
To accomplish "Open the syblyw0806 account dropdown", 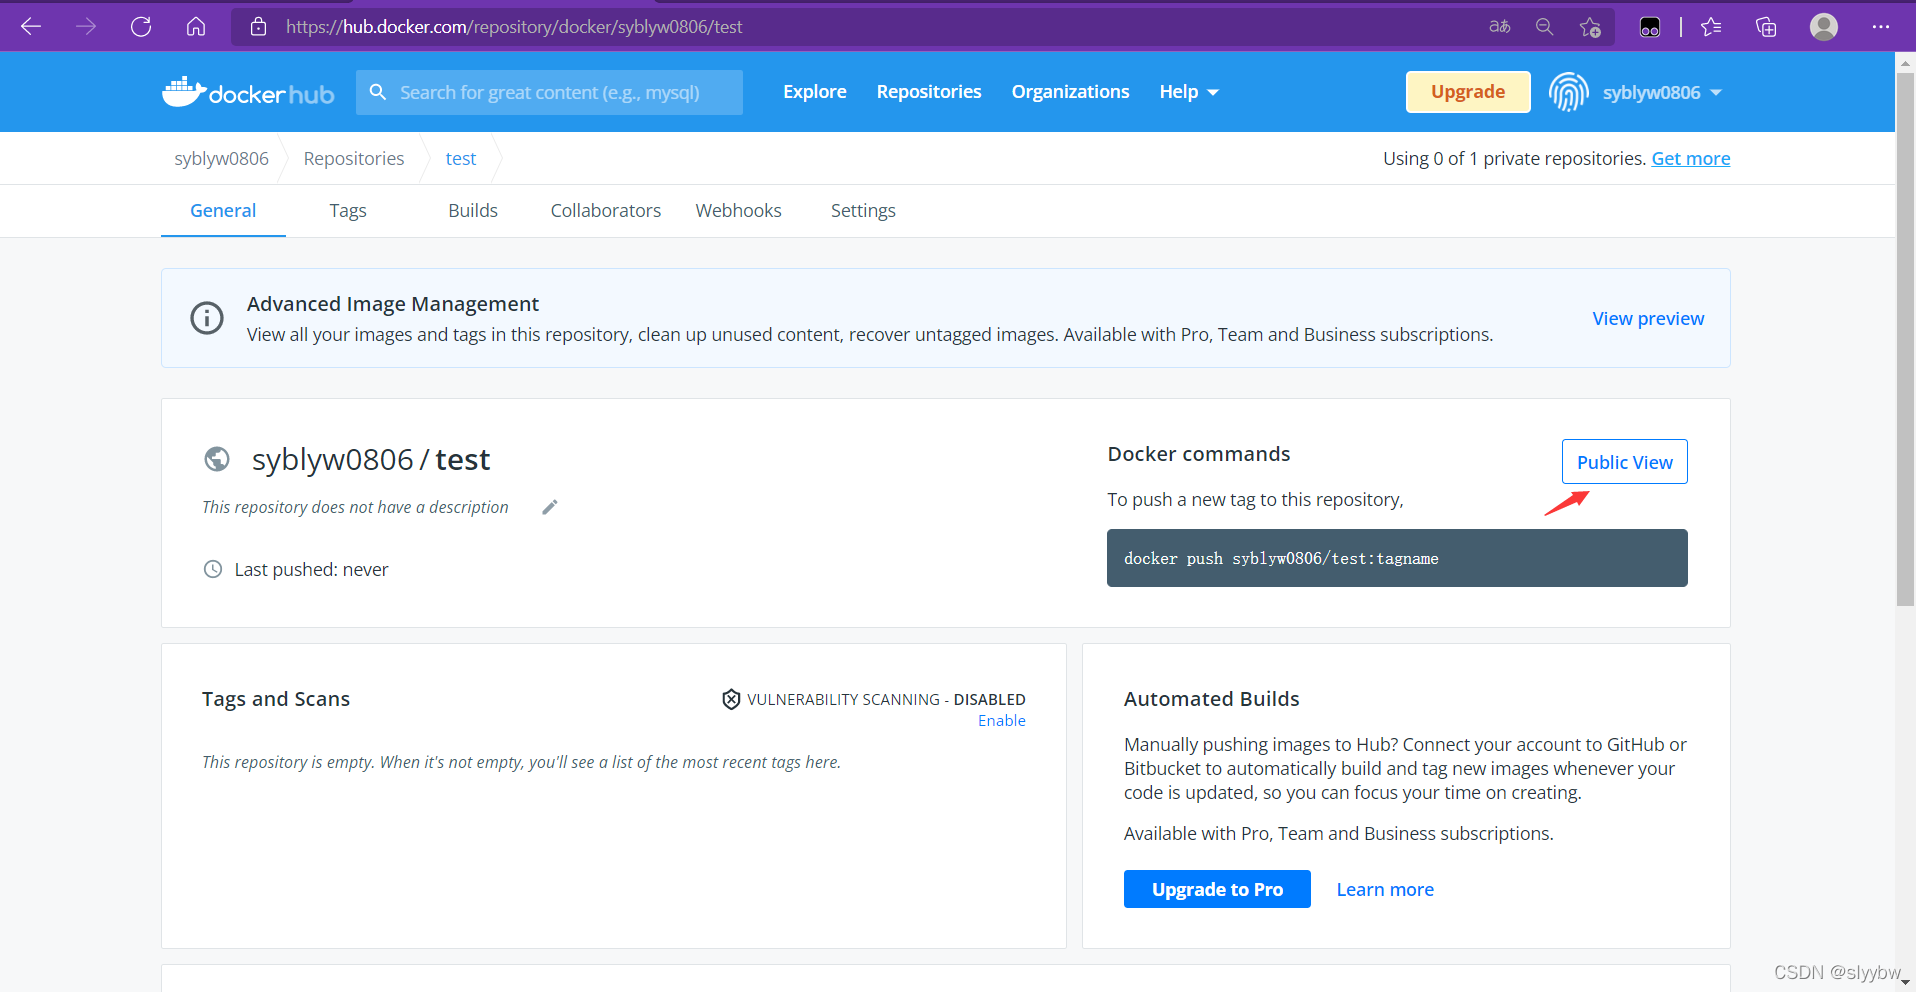I will pyautogui.click(x=1662, y=92).
